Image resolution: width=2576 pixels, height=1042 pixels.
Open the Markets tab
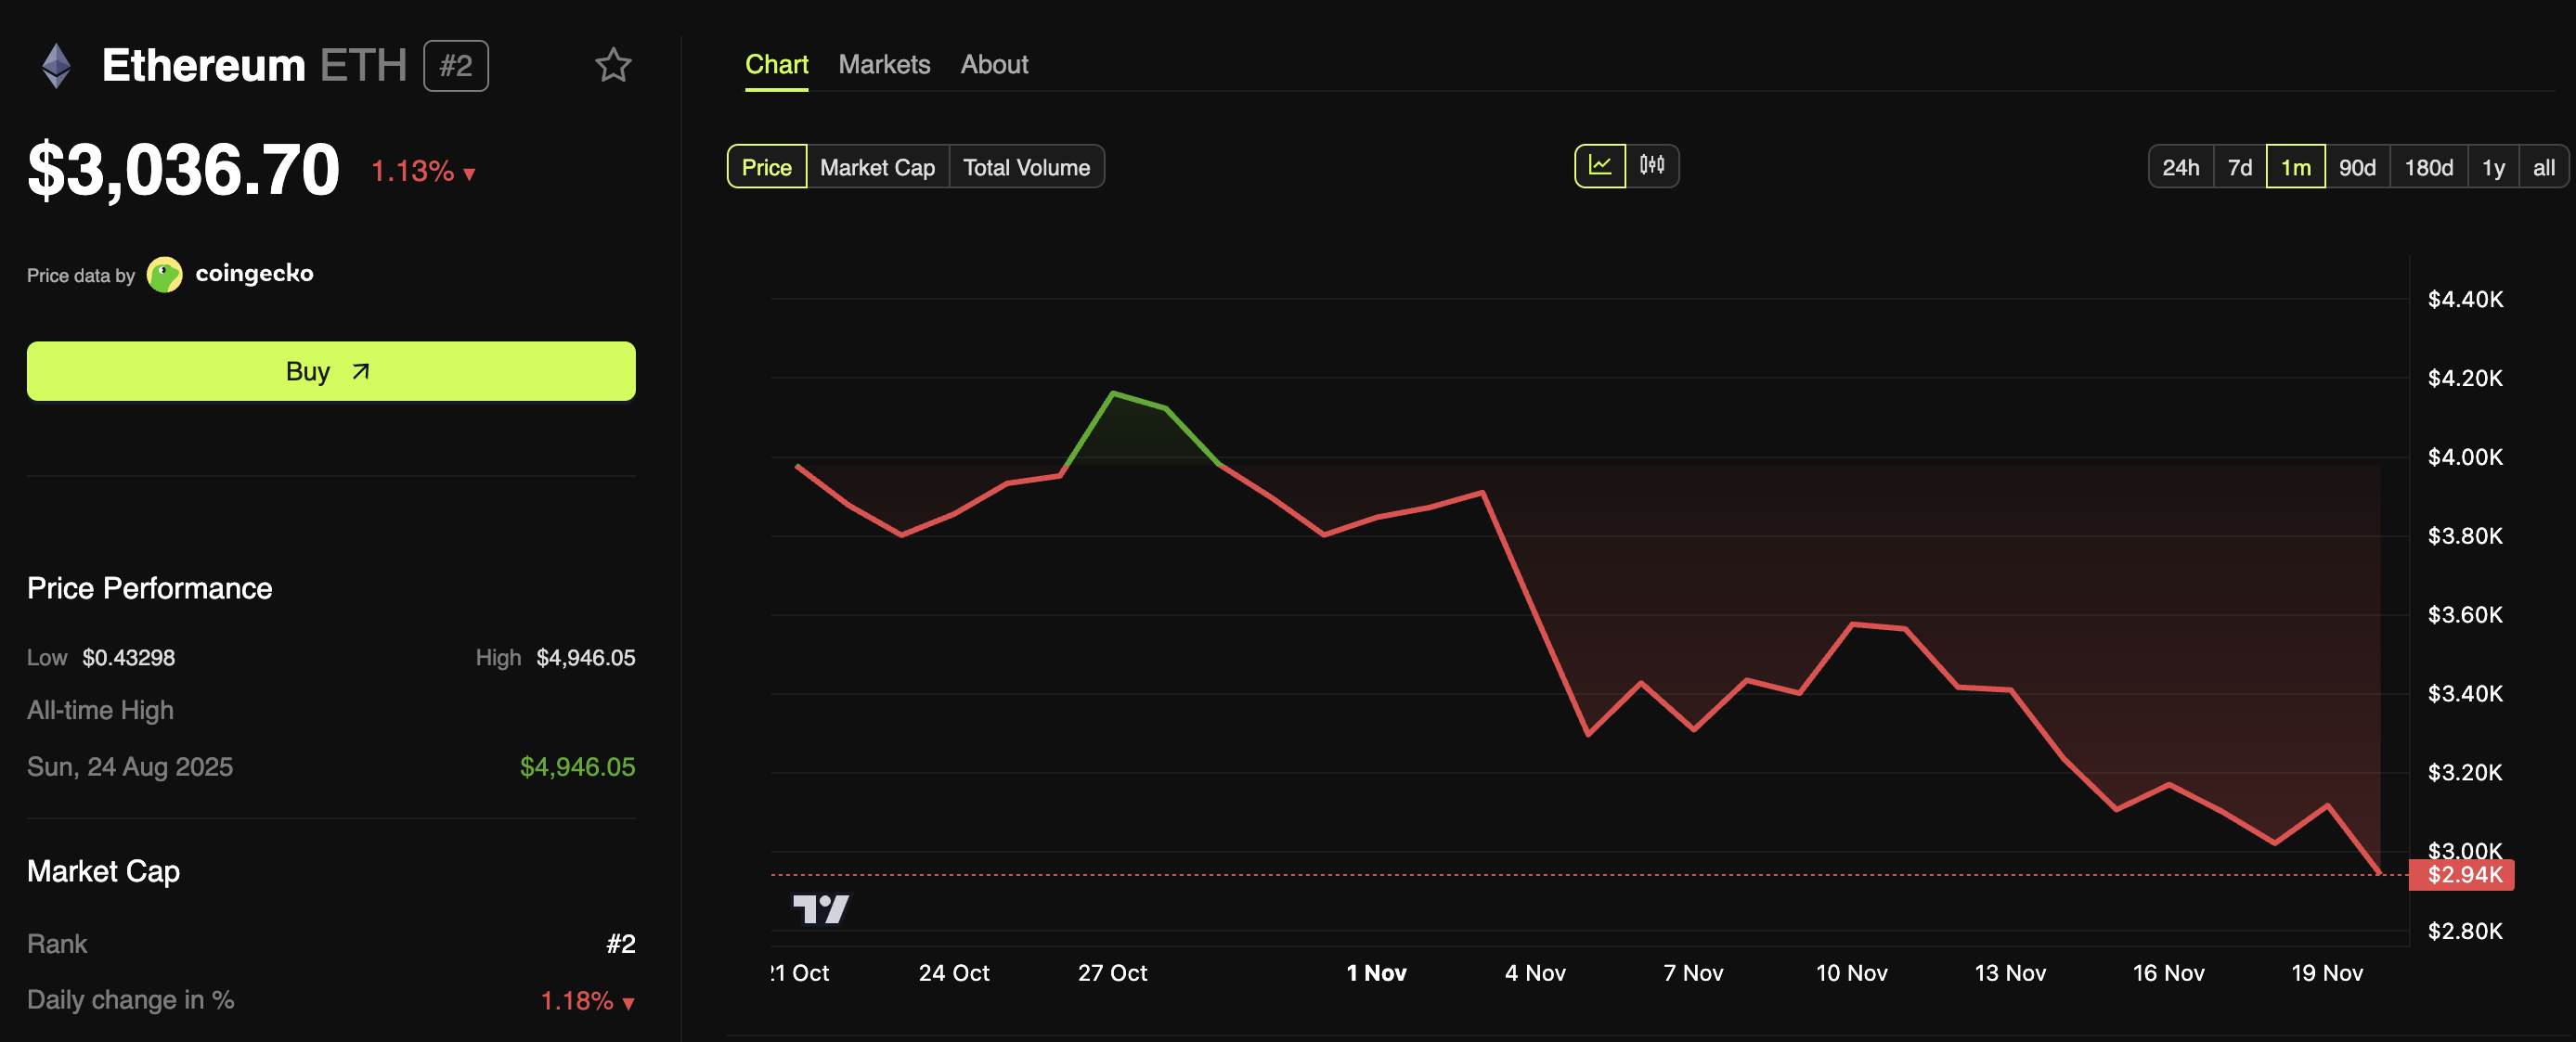pos(884,65)
